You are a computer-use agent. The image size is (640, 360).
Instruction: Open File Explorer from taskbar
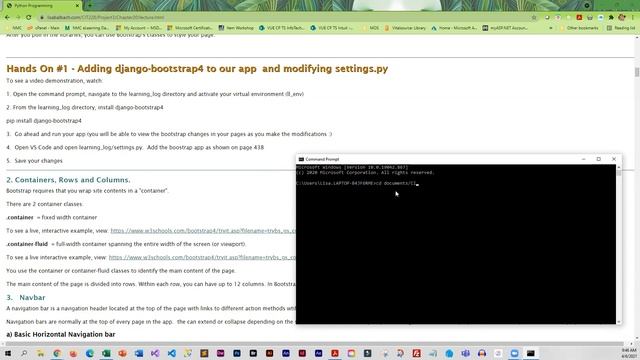click(40, 353)
